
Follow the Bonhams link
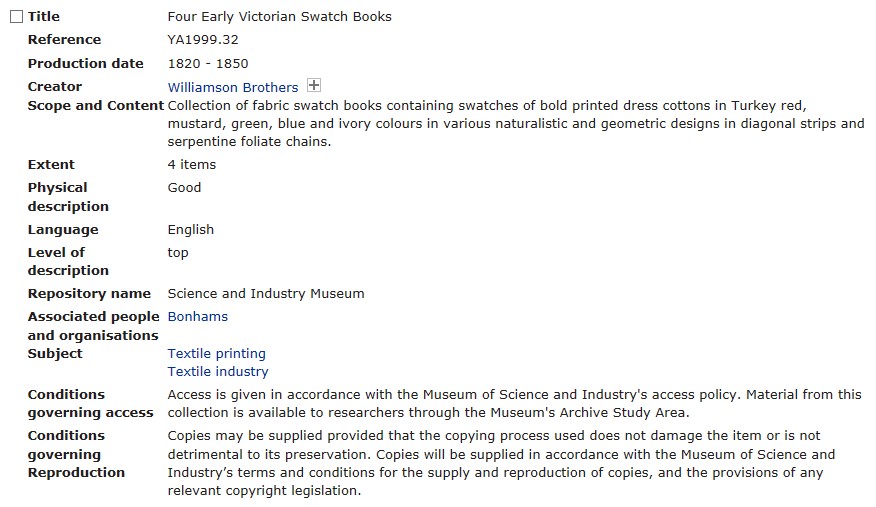(x=197, y=317)
